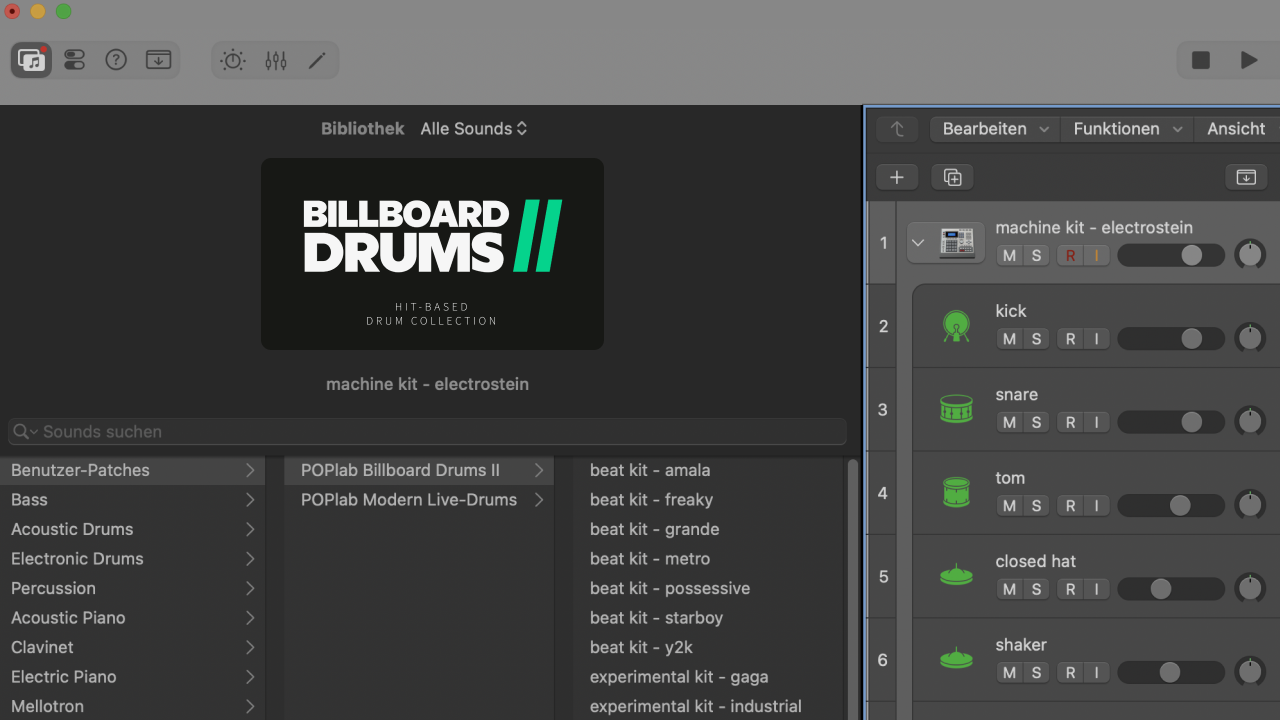Toggle the Library button in the toolbar

(31, 60)
